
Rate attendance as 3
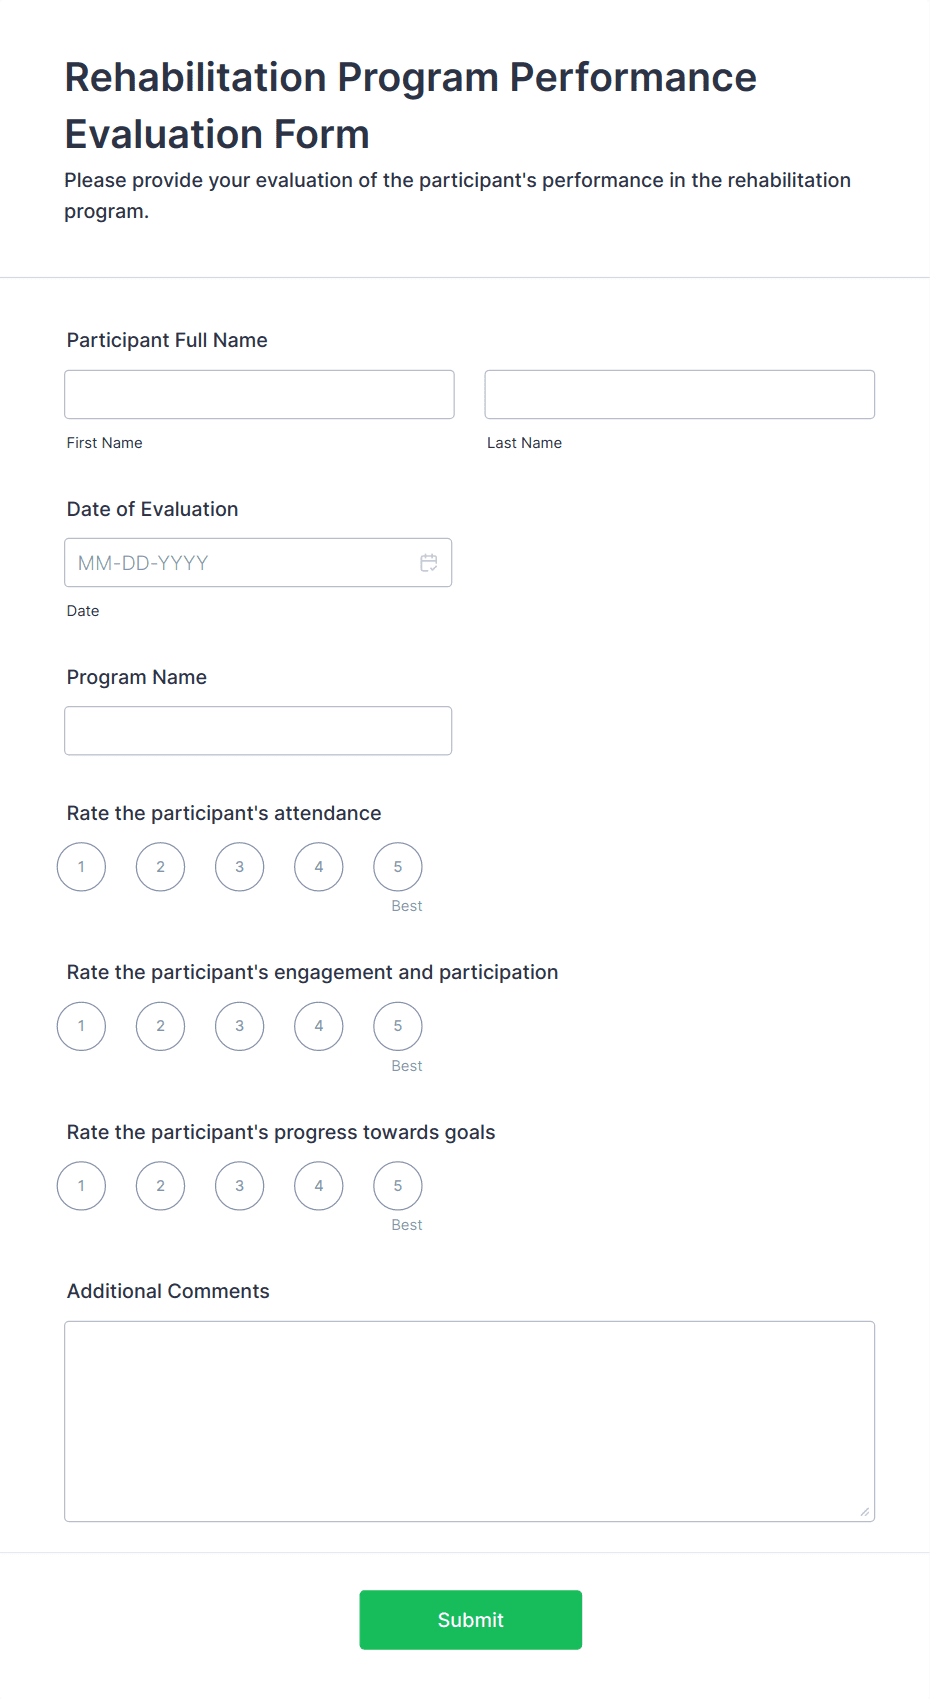[x=239, y=866]
